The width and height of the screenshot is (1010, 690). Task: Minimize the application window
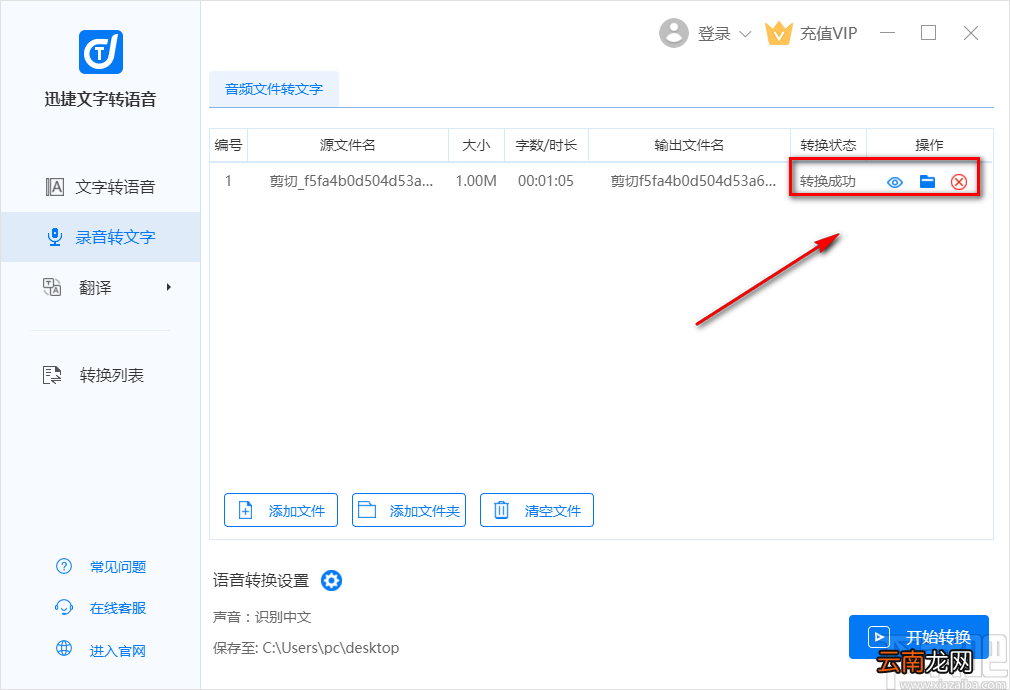pos(888,33)
